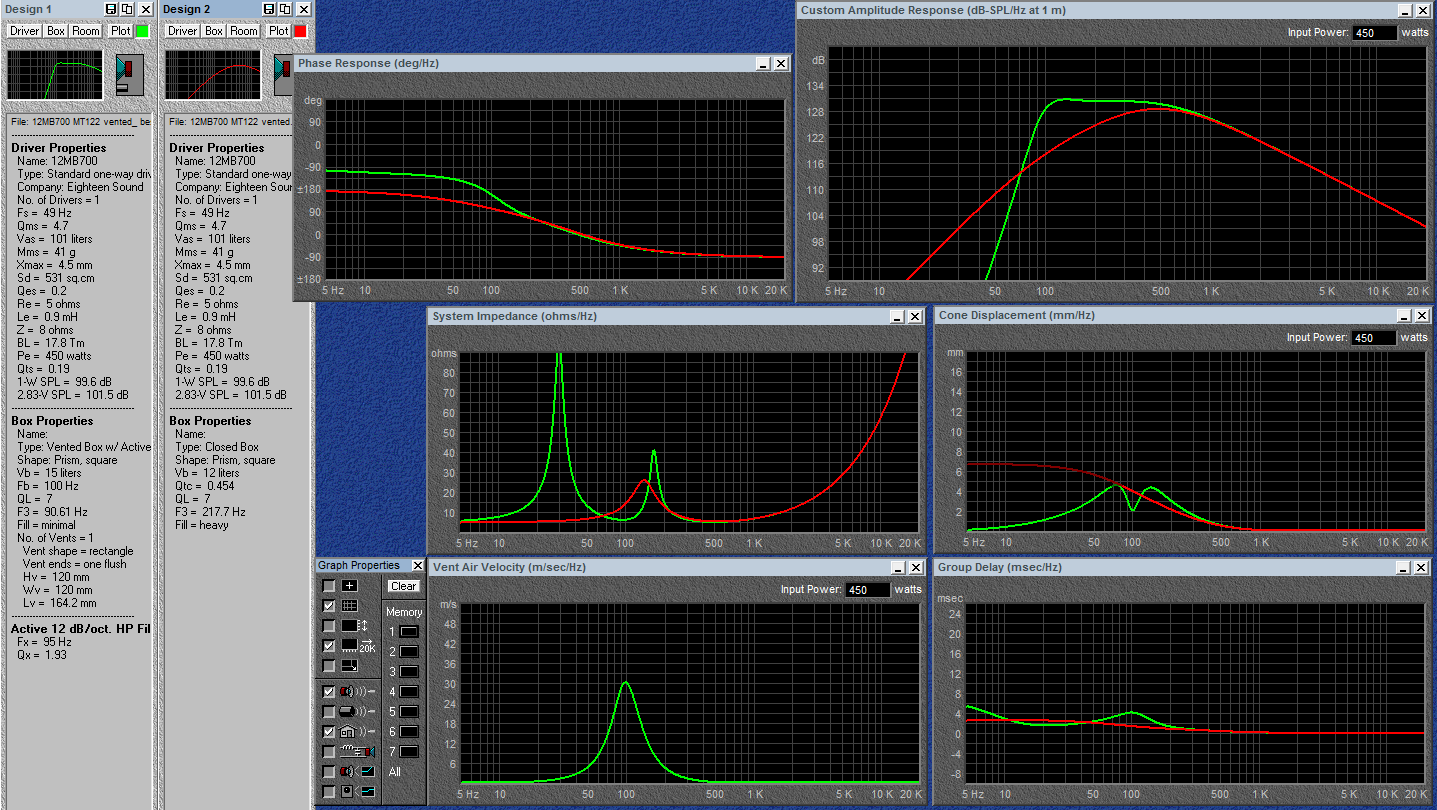
Task: Click the Input Power field in Custom Amplitude Response
Action: (x=1374, y=33)
